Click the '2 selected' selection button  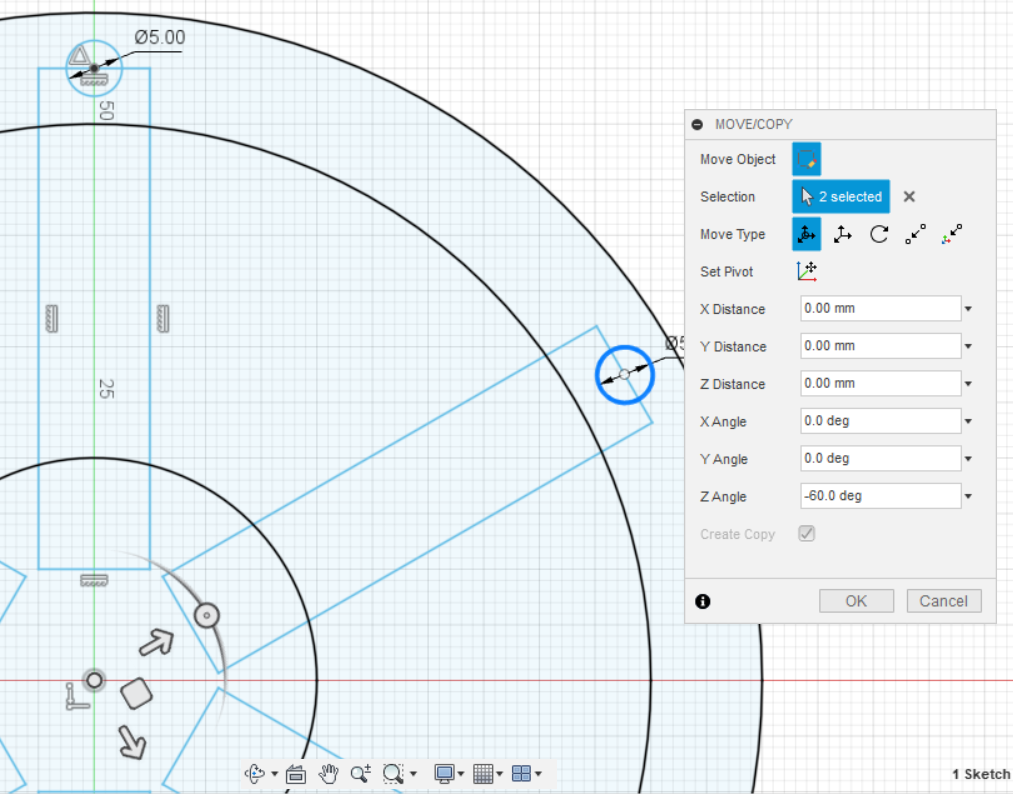tap(841, 196)
